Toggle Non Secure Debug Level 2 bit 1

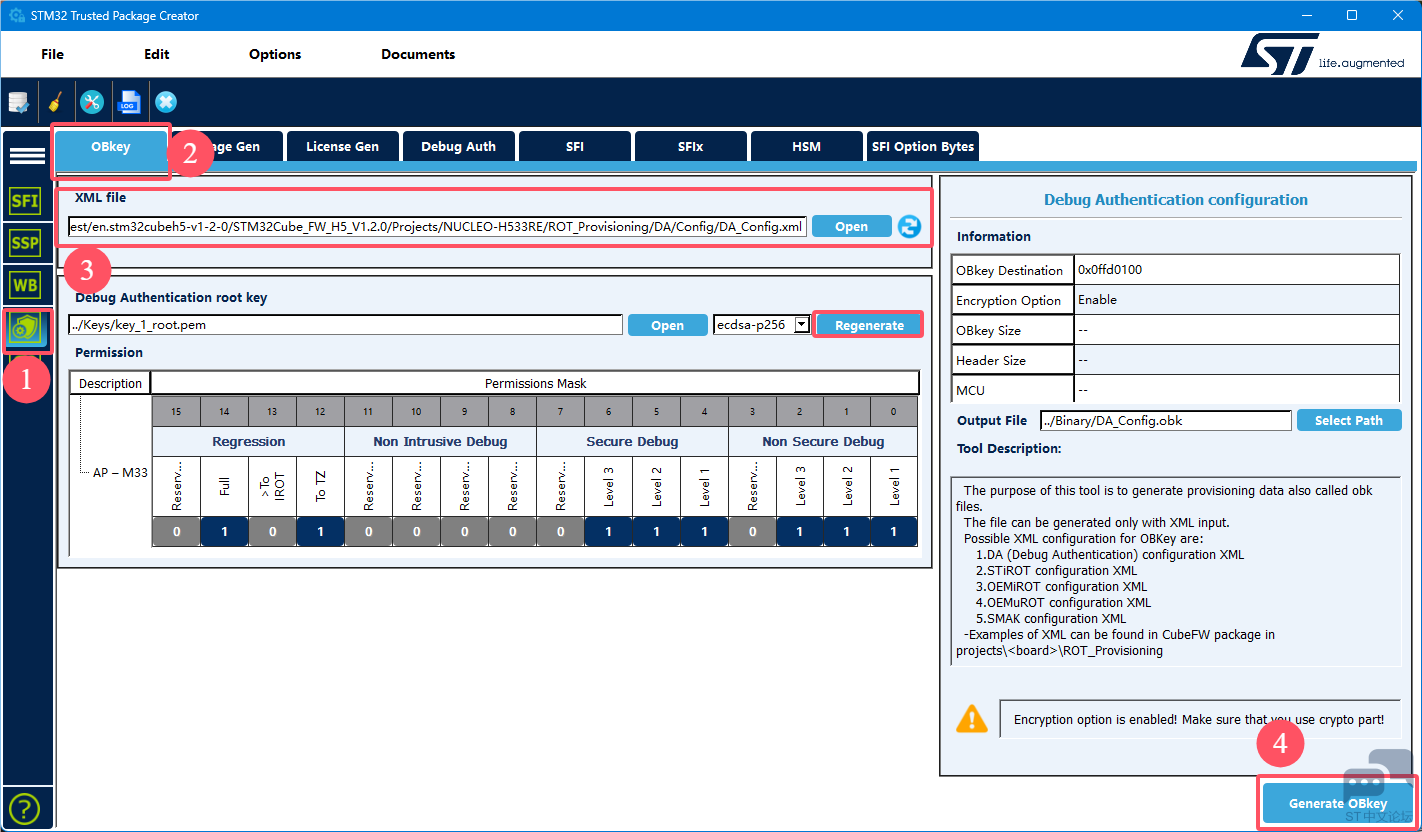(848, 532)
